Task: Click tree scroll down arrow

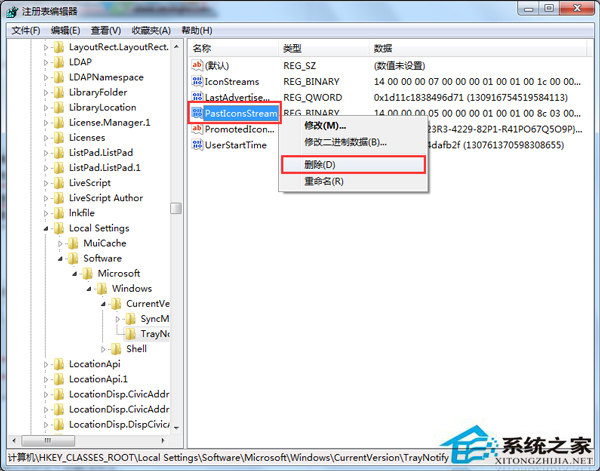Action: pos(176,427)
